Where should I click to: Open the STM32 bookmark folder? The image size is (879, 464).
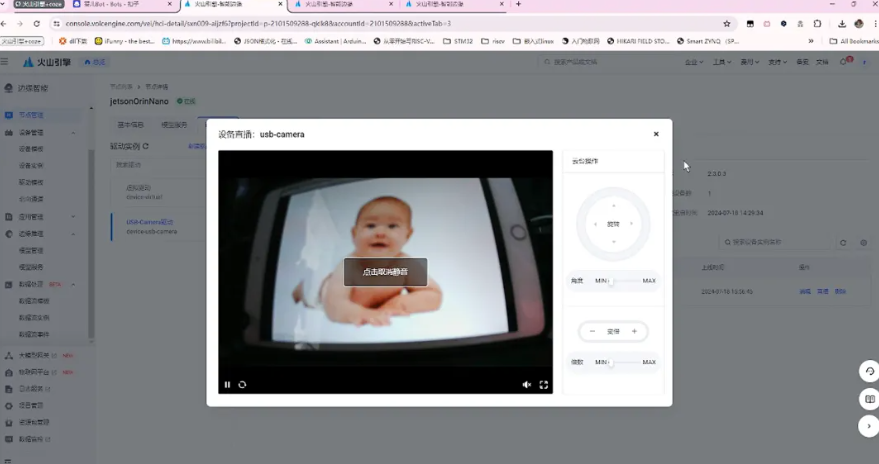coord(460,41)
